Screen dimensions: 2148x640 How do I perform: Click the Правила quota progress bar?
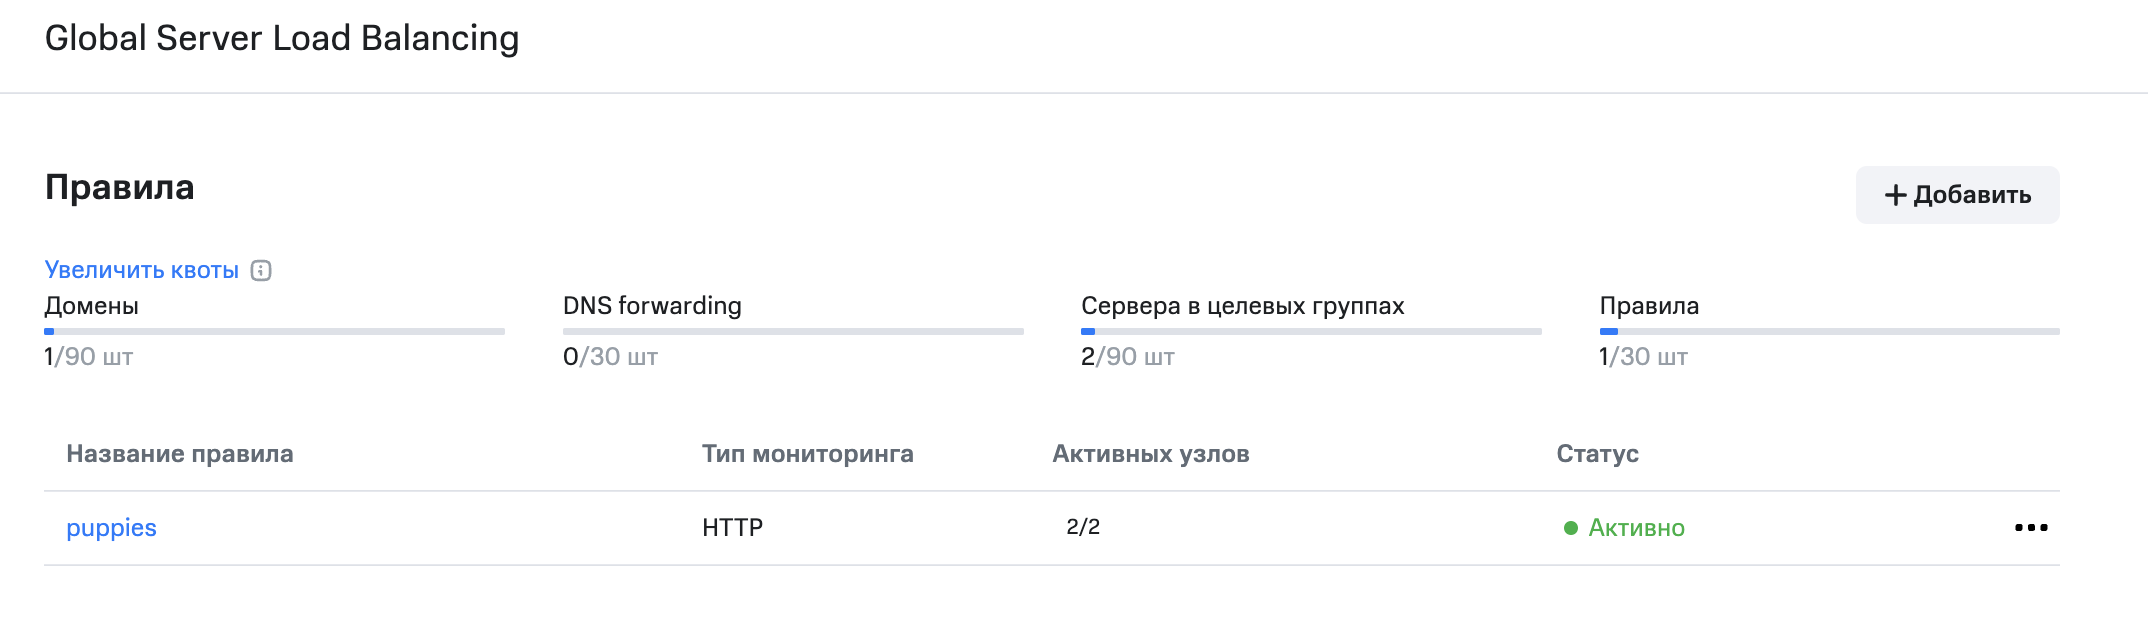[1829, 331]
